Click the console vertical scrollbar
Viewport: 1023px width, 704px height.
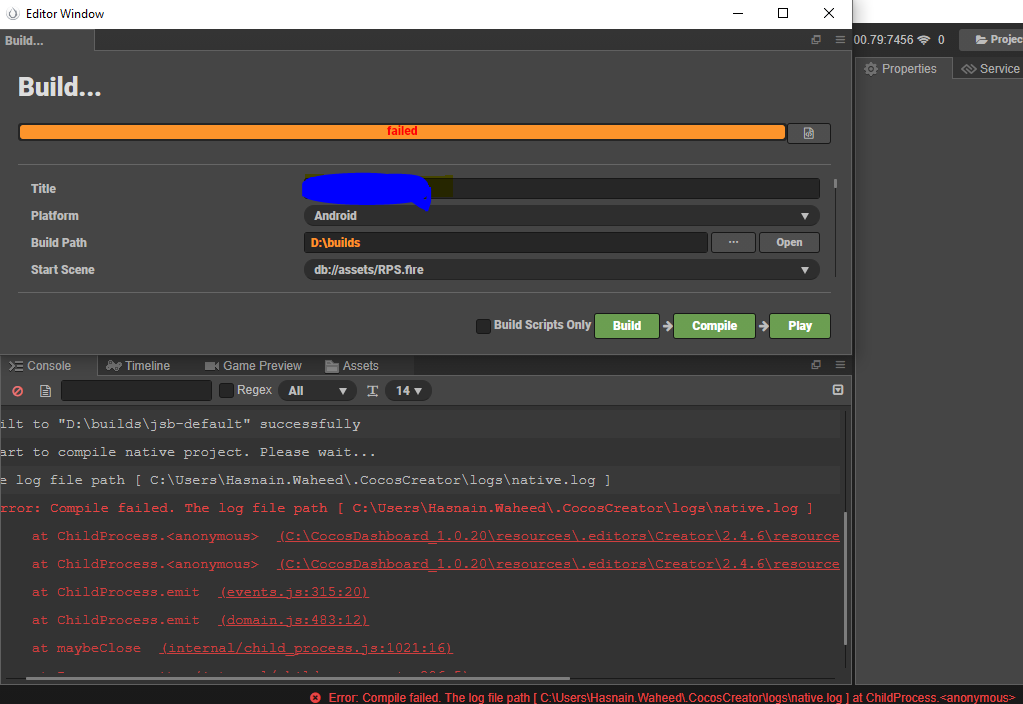click(846, 577)
